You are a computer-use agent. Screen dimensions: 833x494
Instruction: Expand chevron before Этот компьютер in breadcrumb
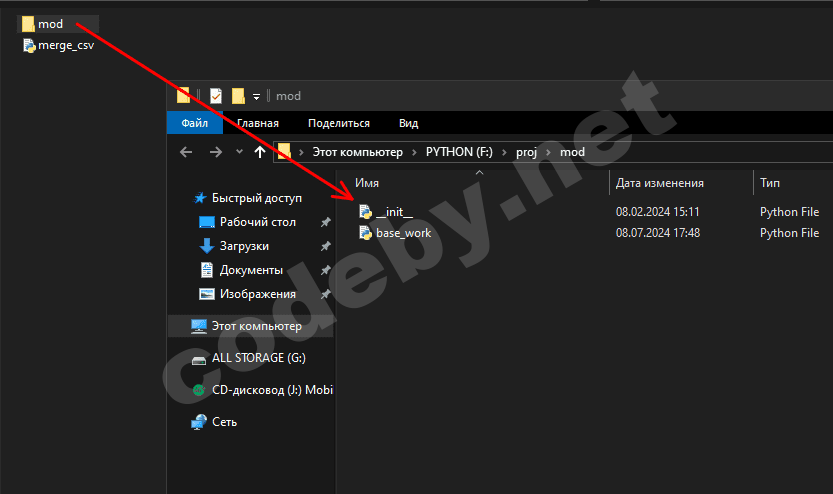[301, 152]
